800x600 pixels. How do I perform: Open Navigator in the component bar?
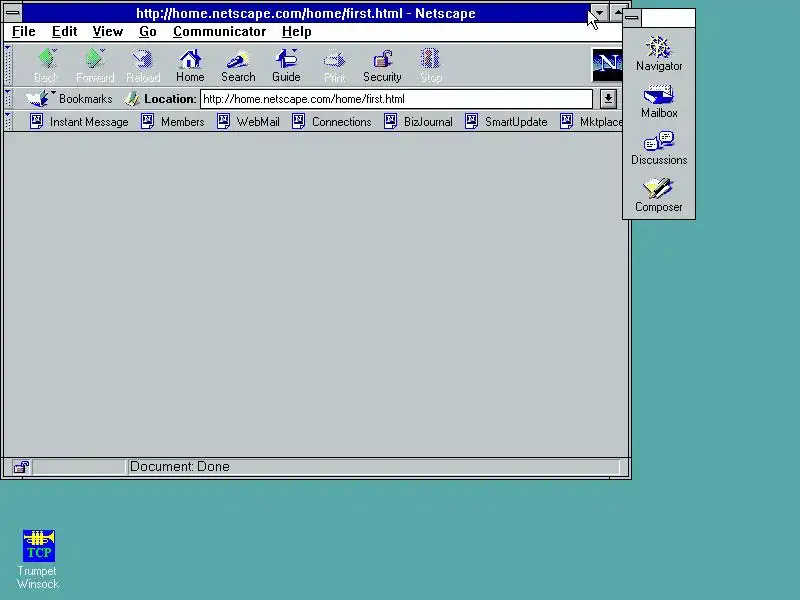[659, 54]
